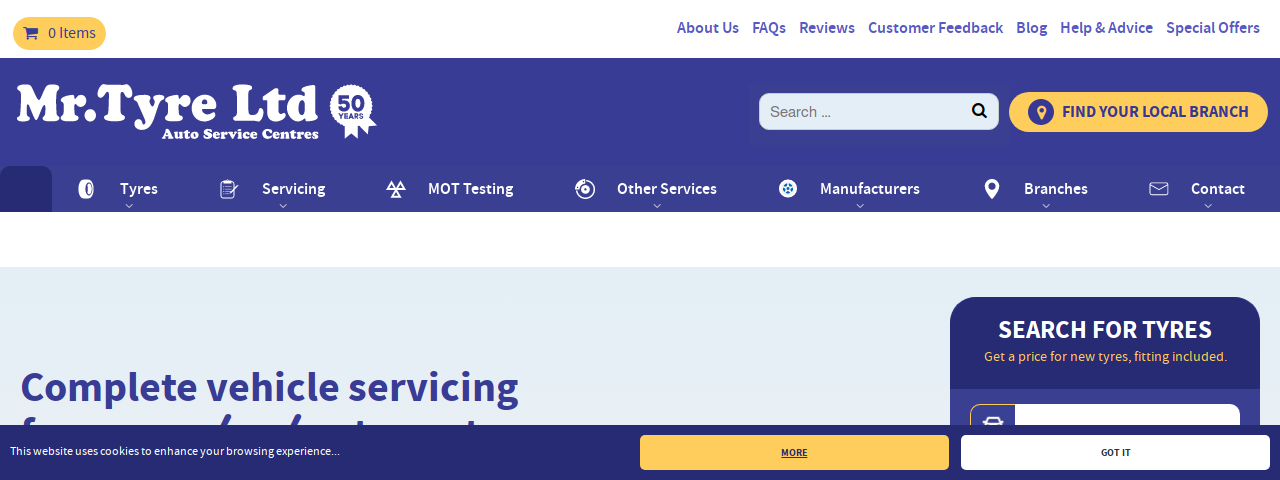Expand the Branches menu chevron
This screenshot has height=480, width=1280.
1046,206
